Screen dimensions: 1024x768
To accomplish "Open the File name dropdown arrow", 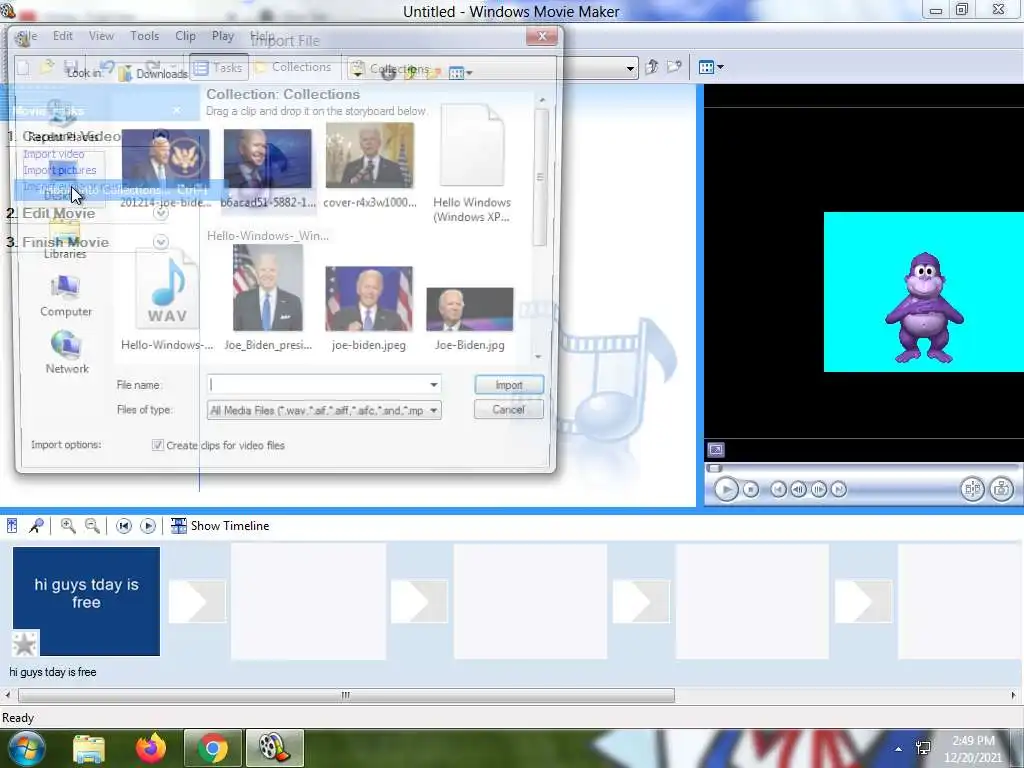I will click(x=434, y=385).
